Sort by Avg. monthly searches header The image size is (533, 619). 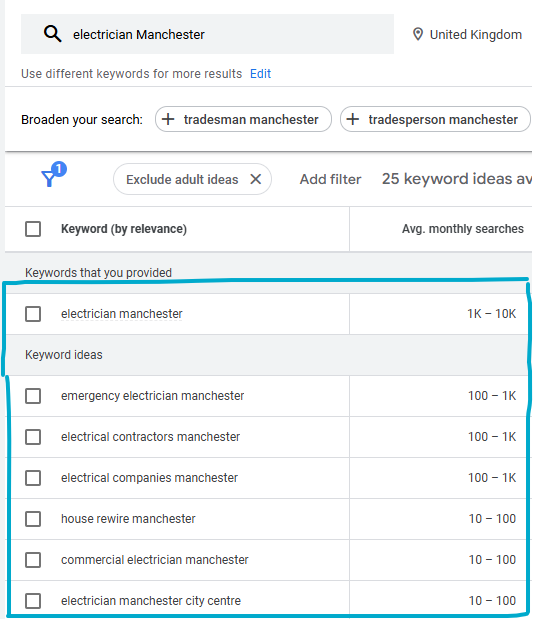(463, 229)
